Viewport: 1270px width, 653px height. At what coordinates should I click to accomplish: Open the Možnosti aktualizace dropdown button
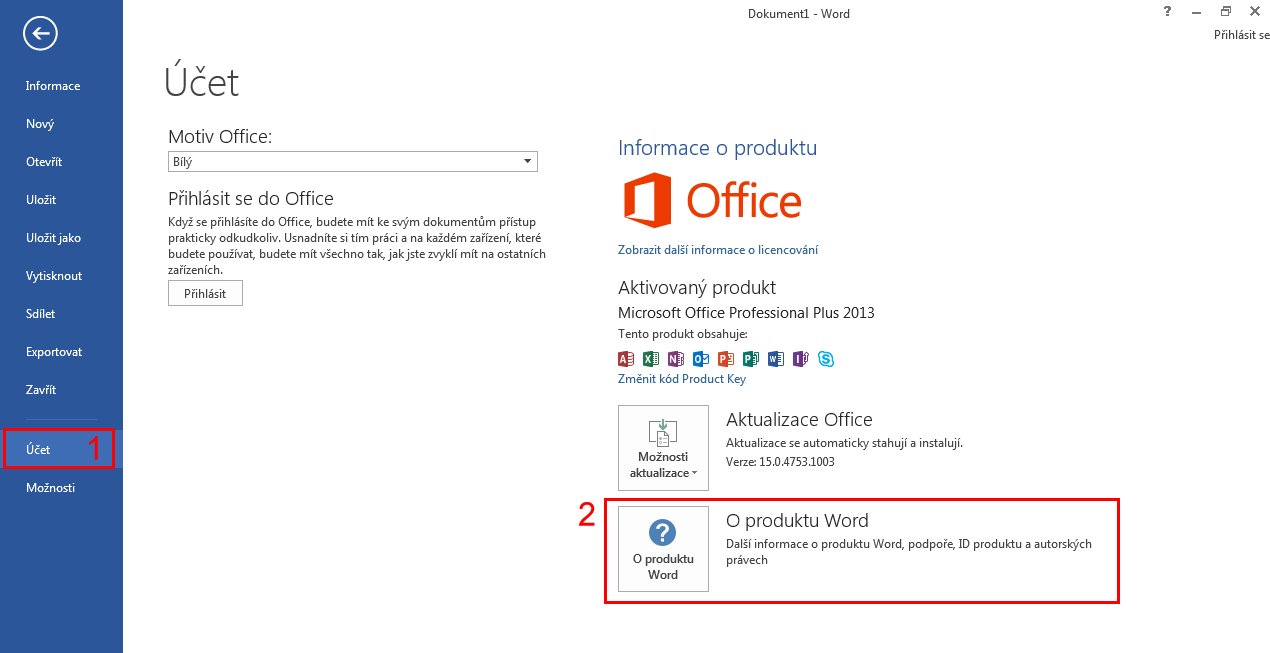point(663,448)
